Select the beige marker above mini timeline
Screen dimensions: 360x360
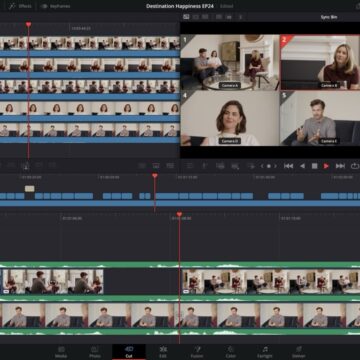pyautogui.click(x=29, y=189)
